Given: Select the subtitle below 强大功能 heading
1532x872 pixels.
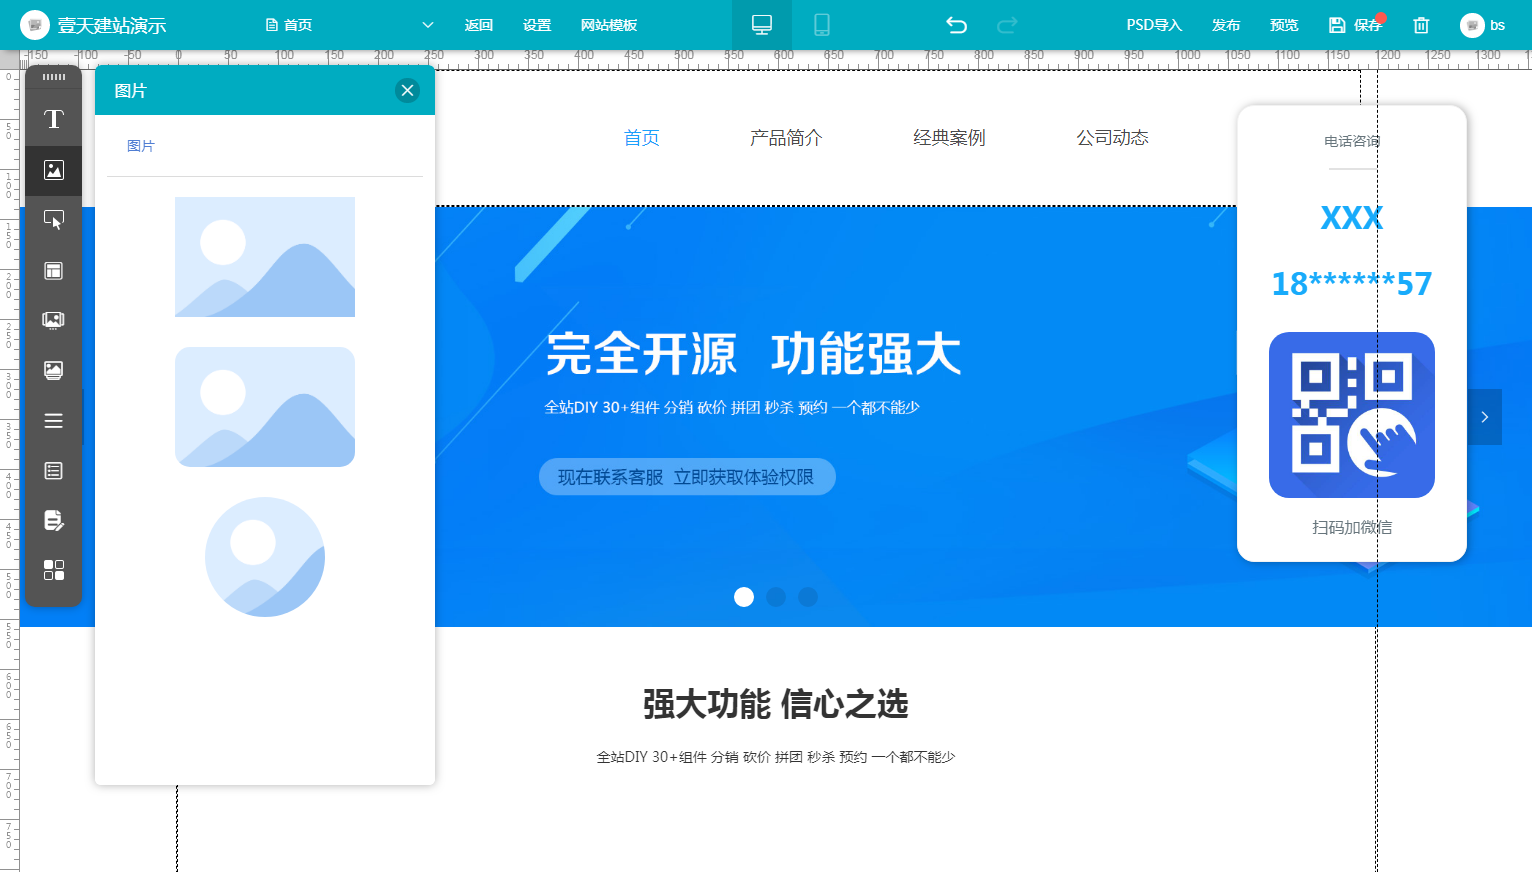Looking at the screenshot, I should [775, 757].
